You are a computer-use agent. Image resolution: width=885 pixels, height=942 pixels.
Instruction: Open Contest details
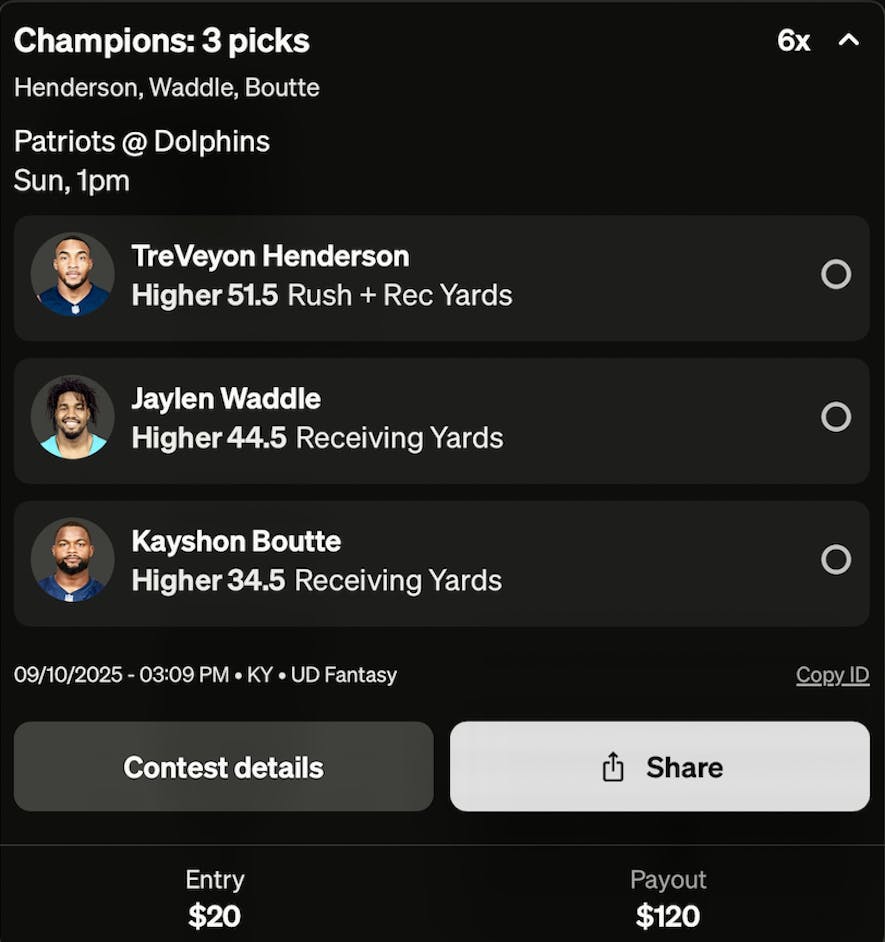(224, 767)
